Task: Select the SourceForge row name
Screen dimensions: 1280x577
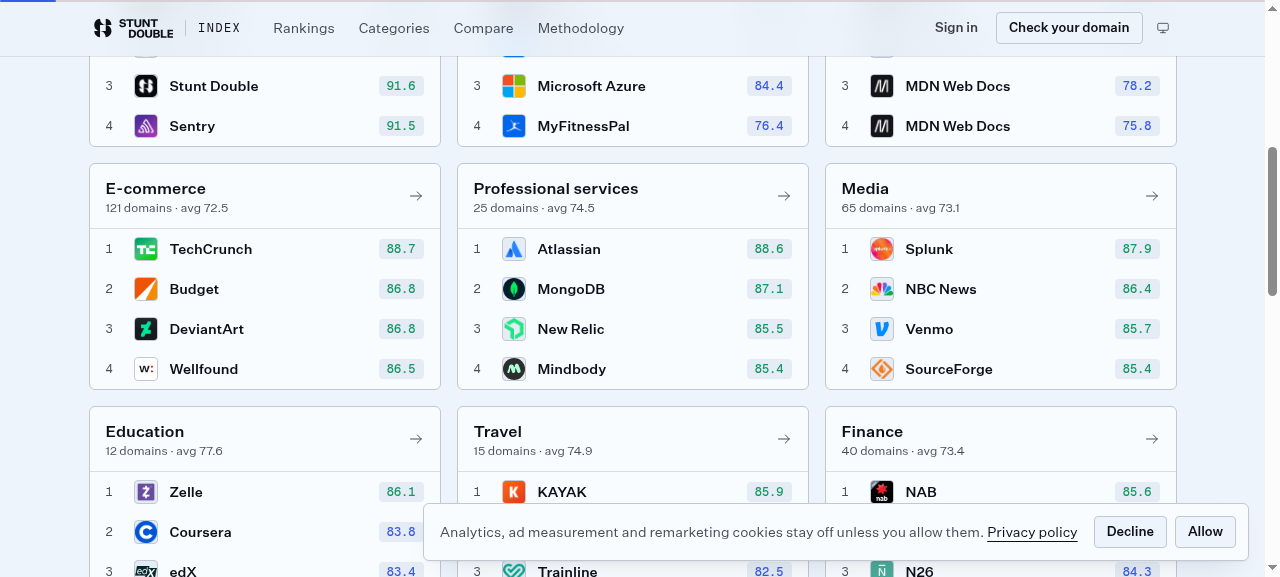Action: (949, 369)
